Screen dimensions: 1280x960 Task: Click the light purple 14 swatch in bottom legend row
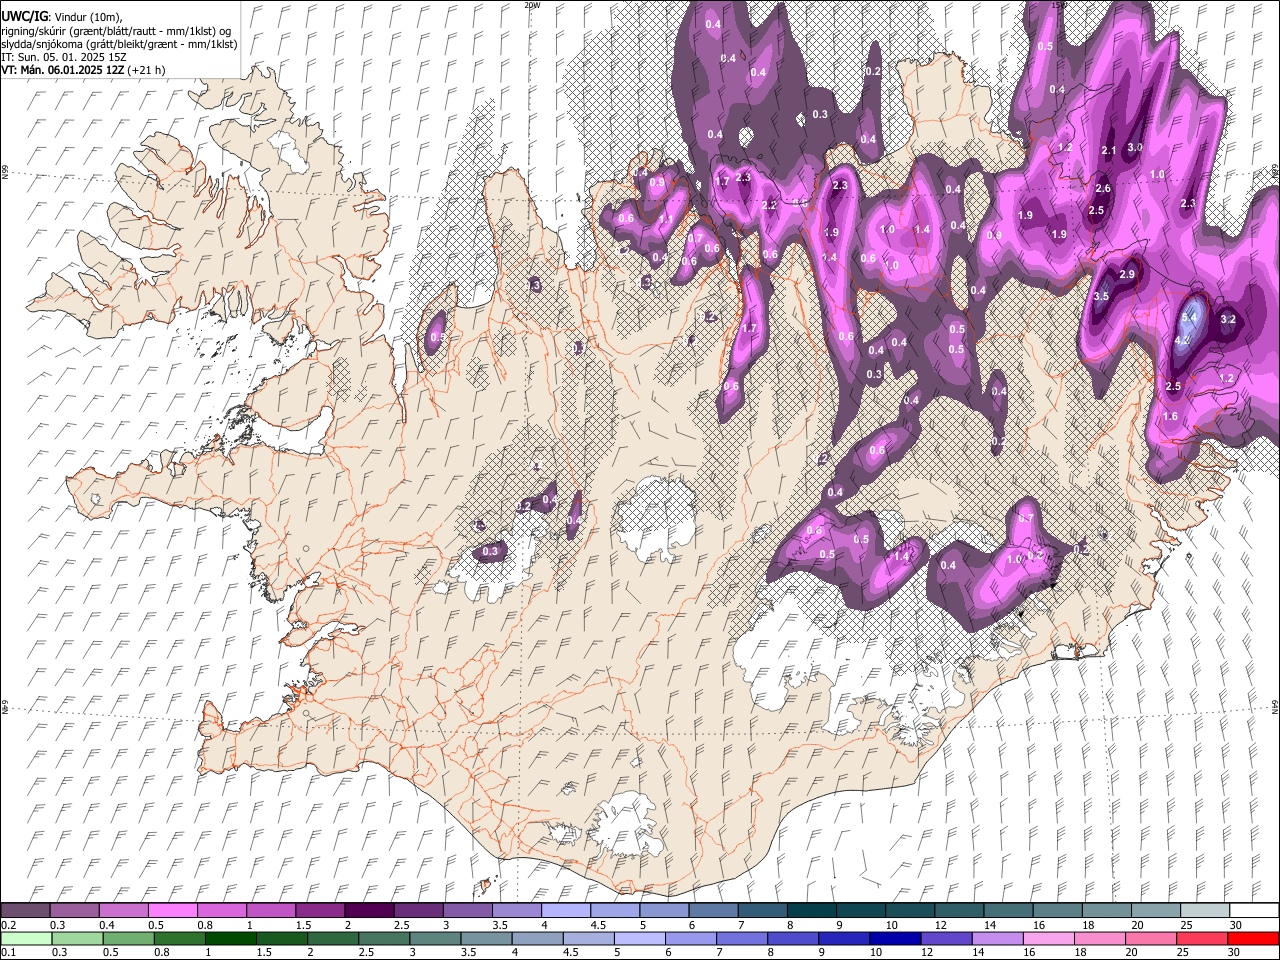tap(997, 938)
